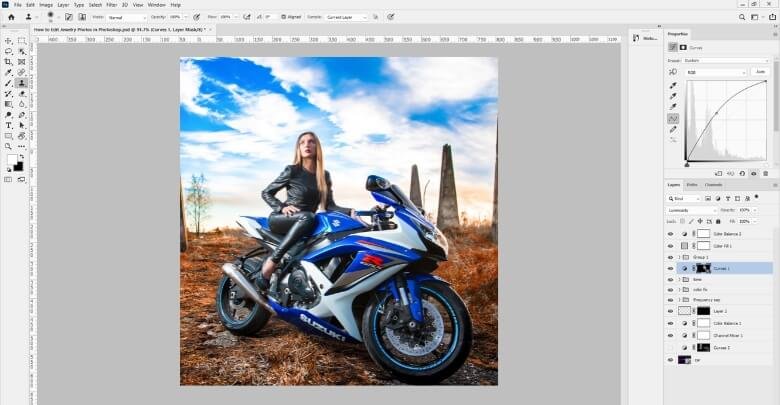Image resolution: width=780 pixels, height=405 pixels.
Task: Click the Auto button in Curves
Action: click(760, 72)
